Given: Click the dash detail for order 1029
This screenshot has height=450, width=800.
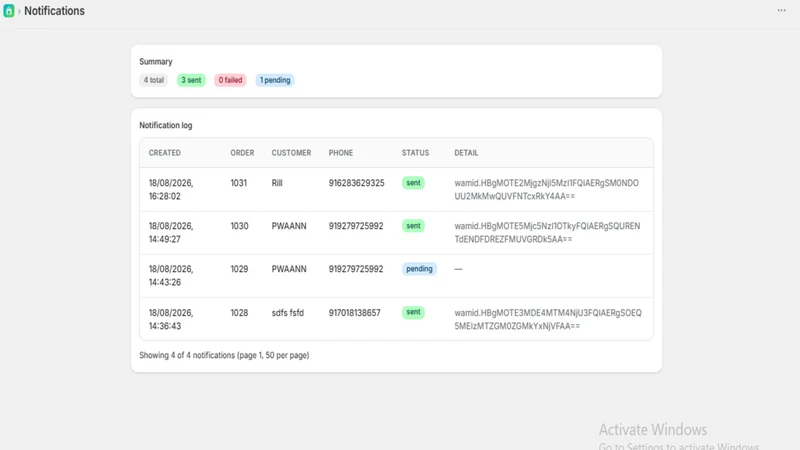Looking at the screenshot, I should click(x=458, y=269).
